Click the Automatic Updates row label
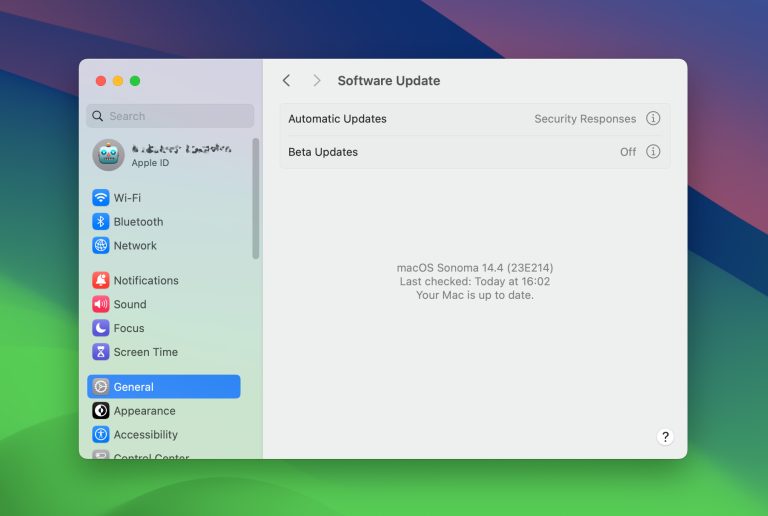768x516 pixels. [338, 119]
